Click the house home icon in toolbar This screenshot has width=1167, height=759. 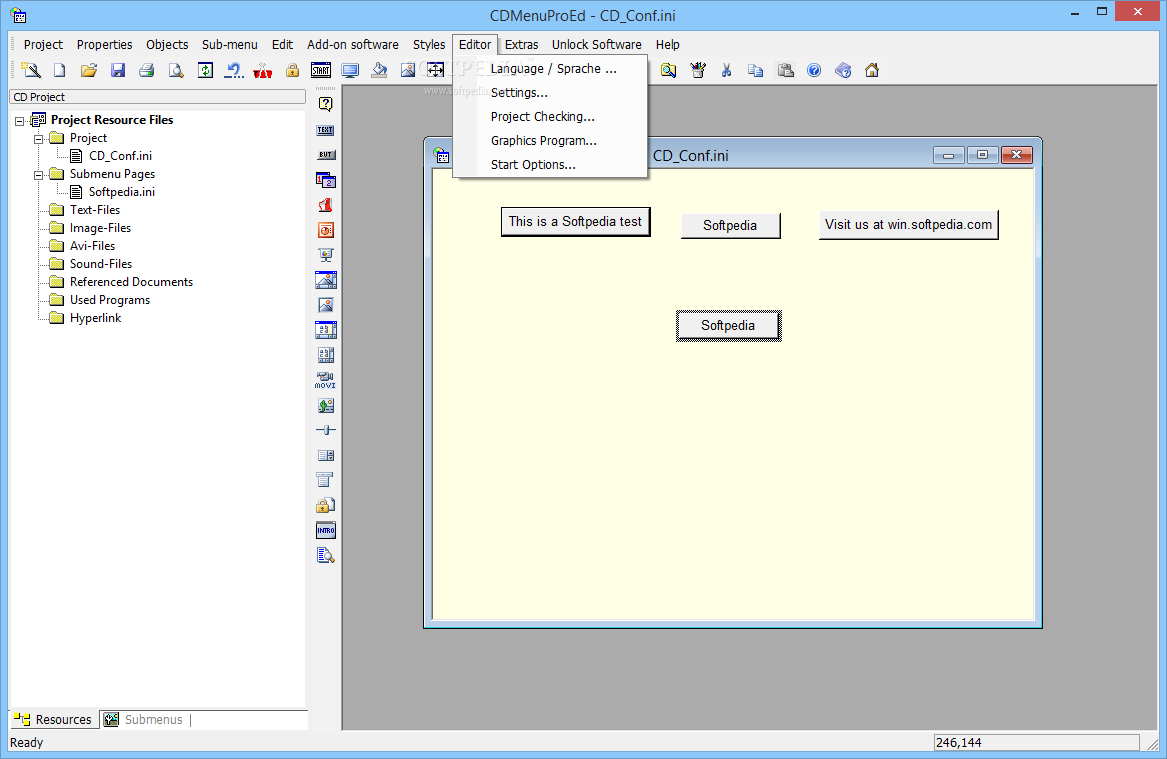click(872, 70)
